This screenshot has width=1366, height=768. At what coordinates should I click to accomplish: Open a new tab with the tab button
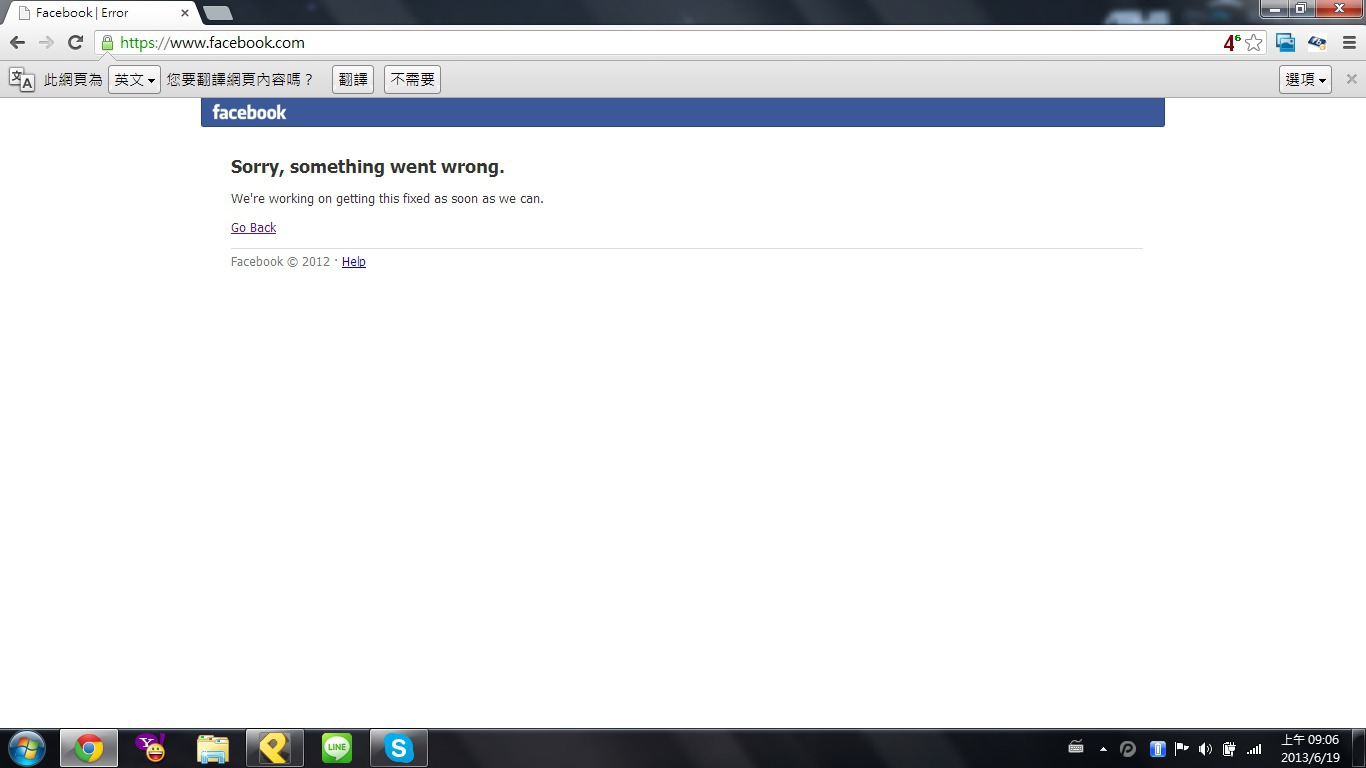[x=217, y=13]
